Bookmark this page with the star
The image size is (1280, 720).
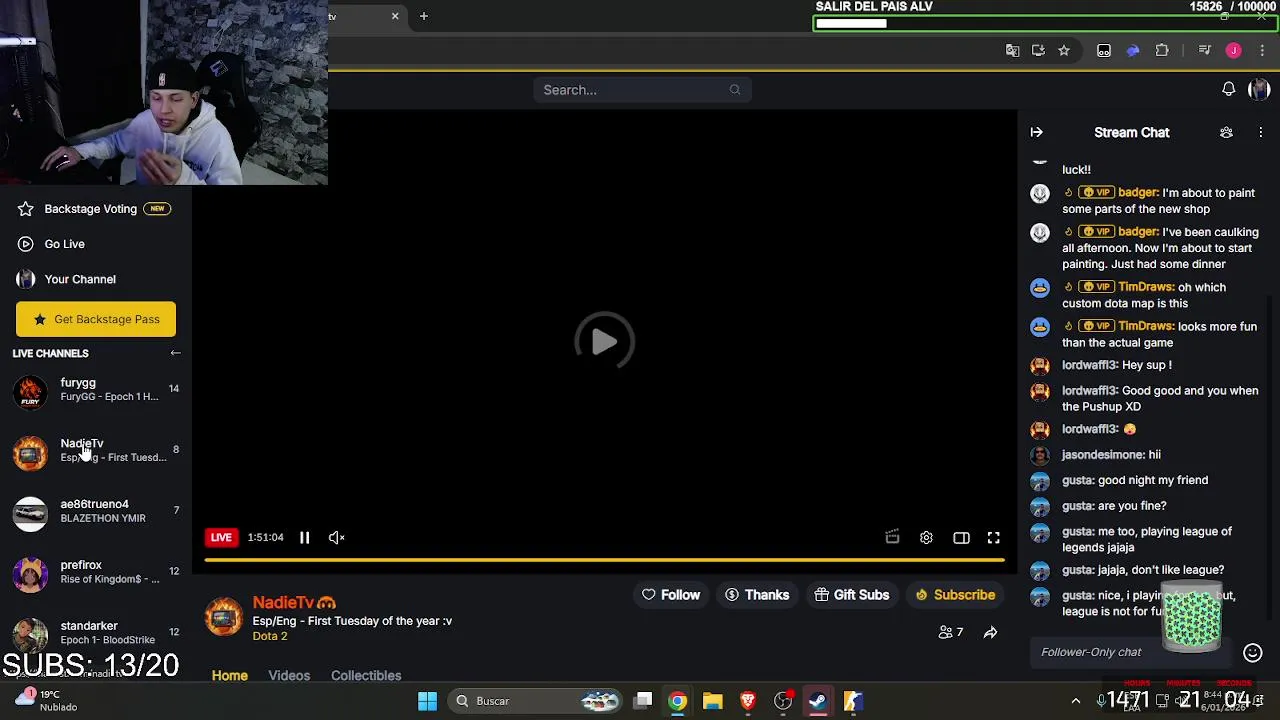(1064, 50)
